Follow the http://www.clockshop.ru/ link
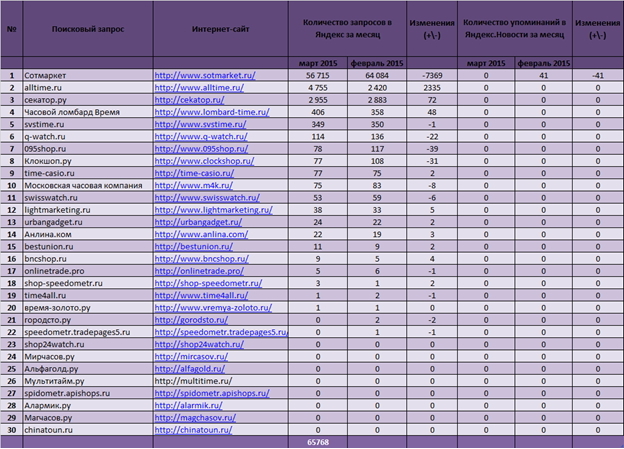Viewport: 624px width, 449px height. coord(204,161)
